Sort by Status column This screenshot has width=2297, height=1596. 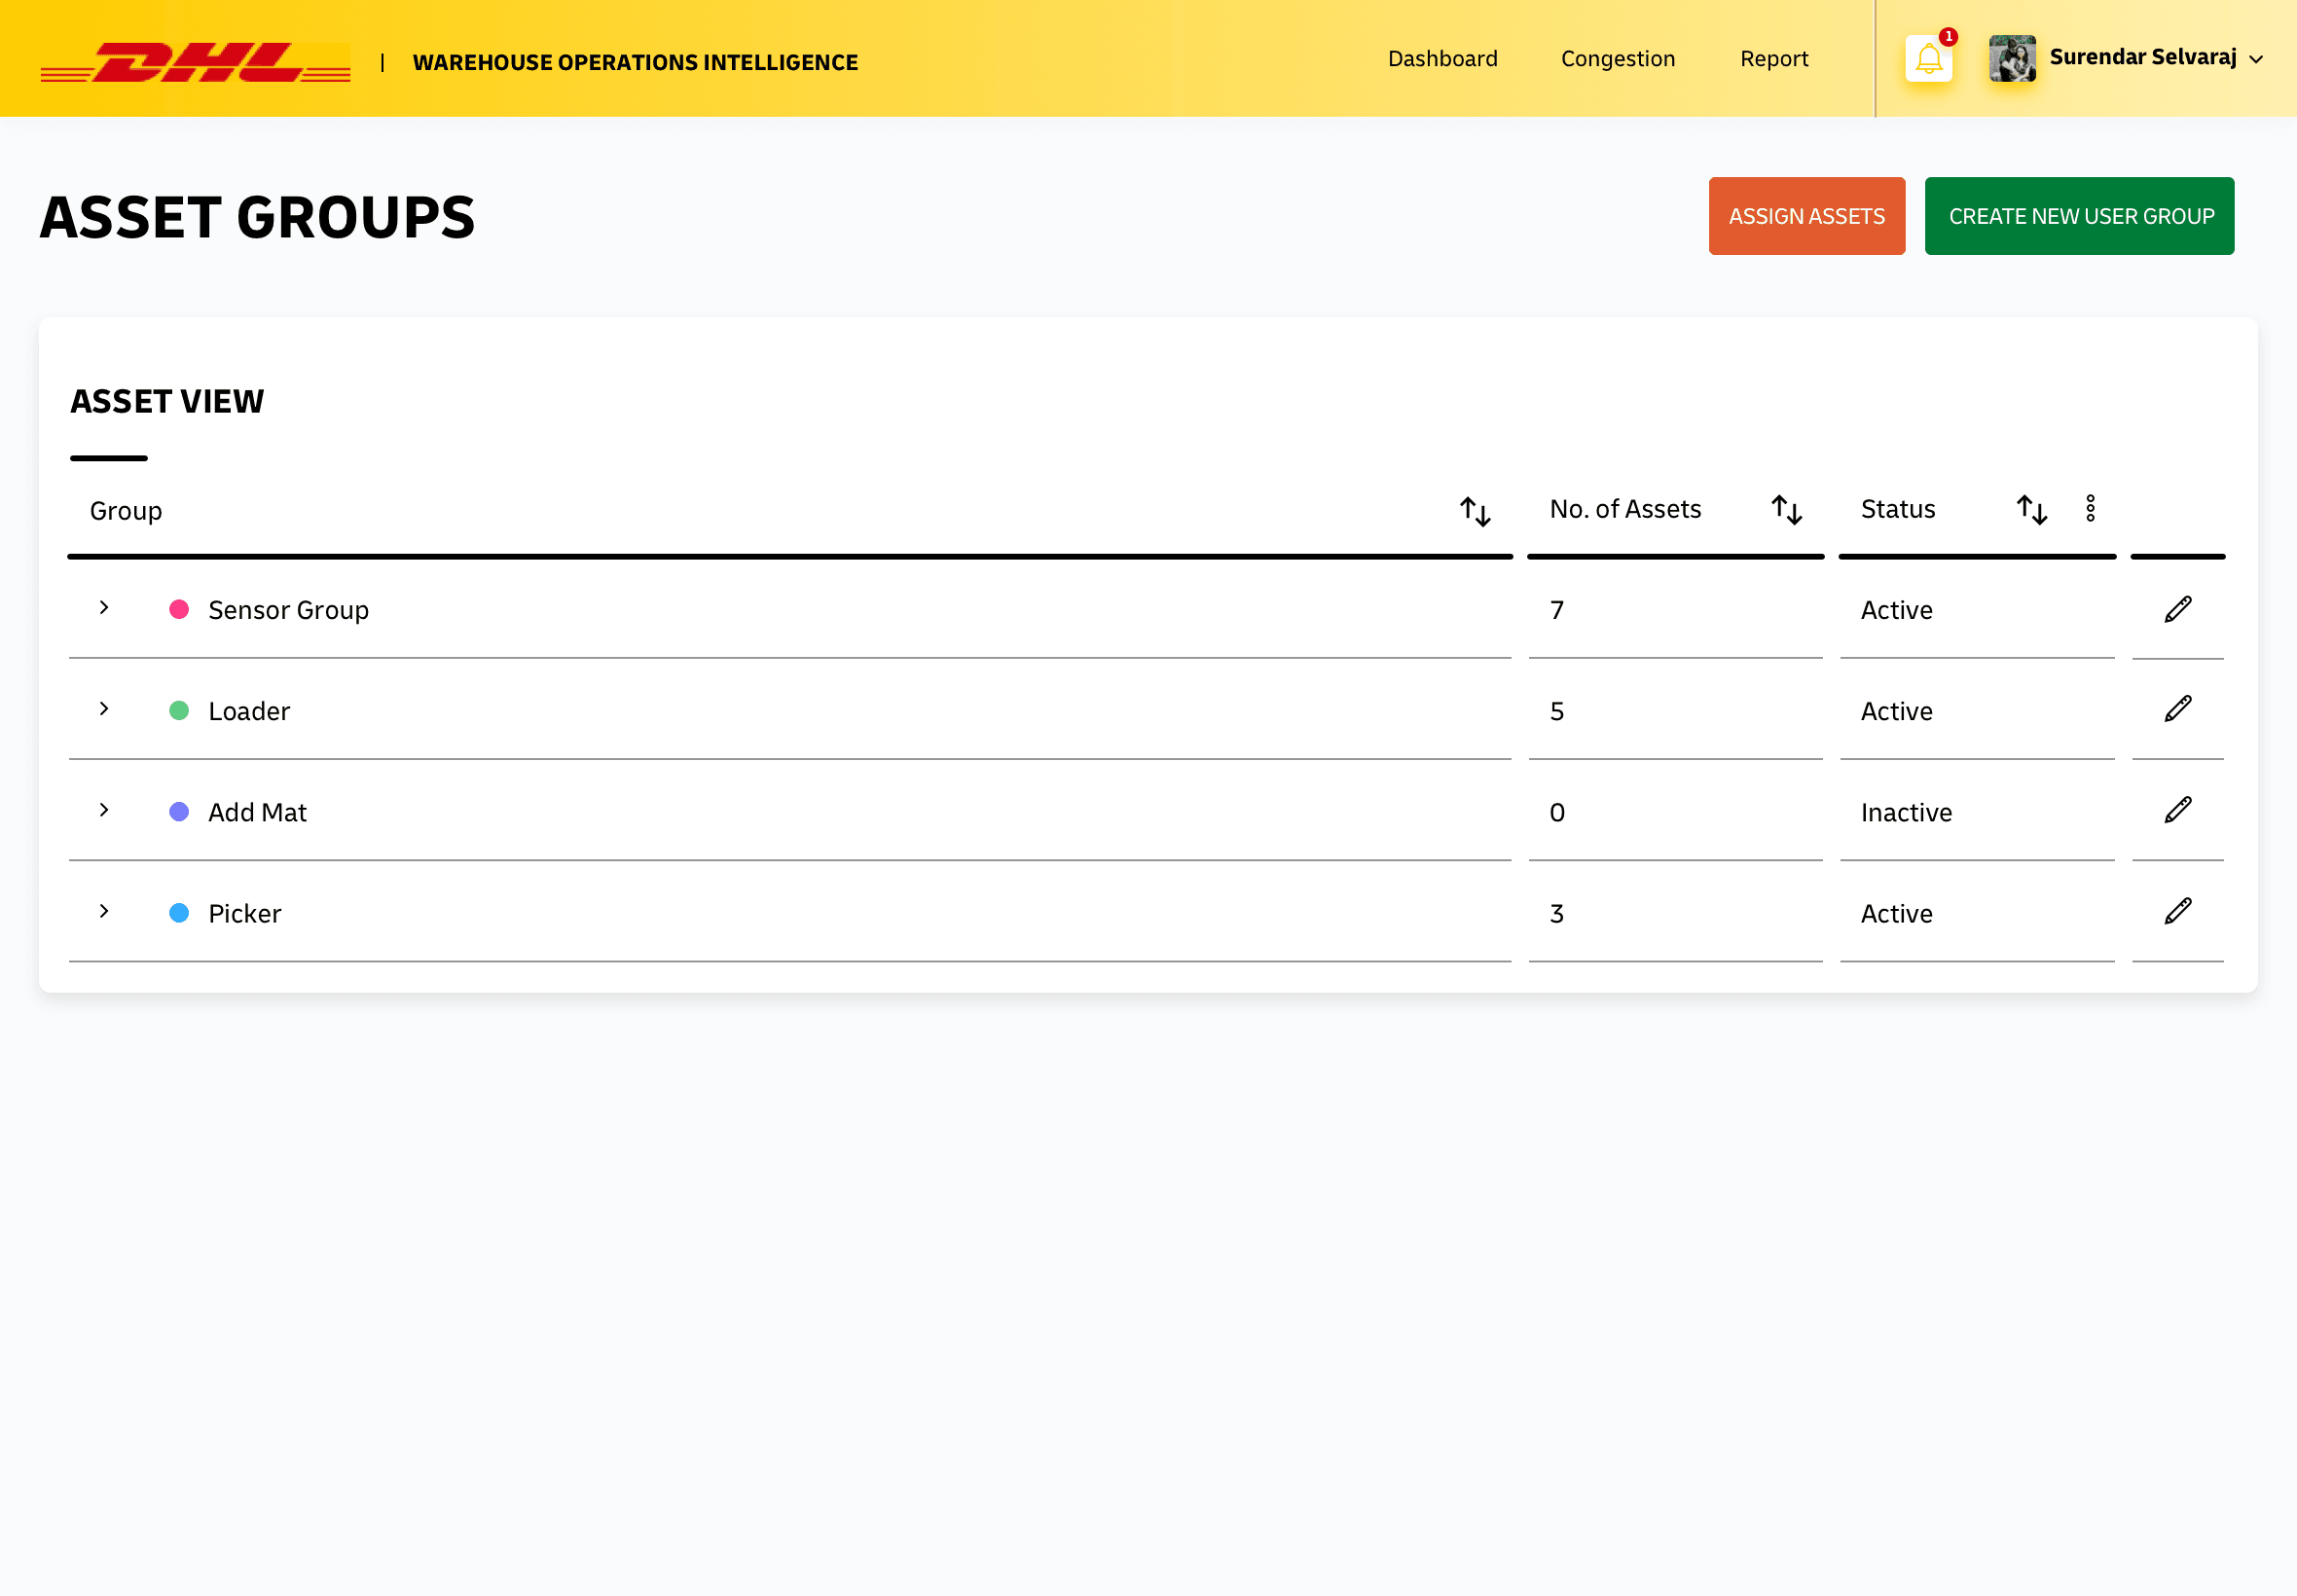point(2031,510)
